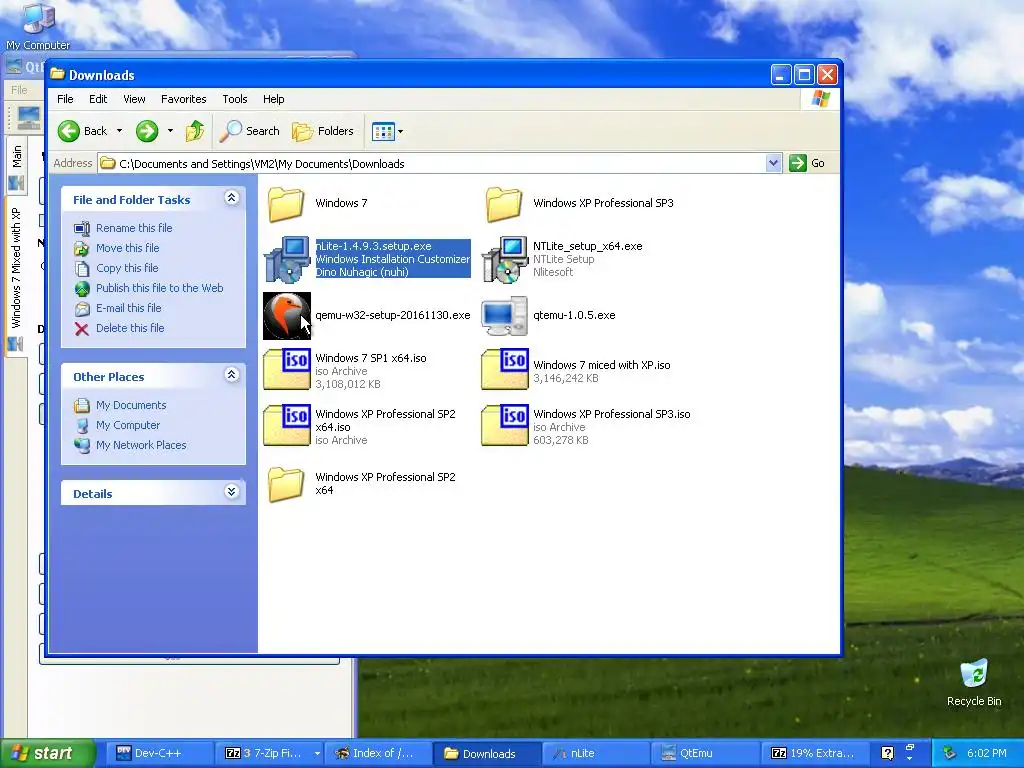Select the Main tab in QtEmu window

pos(16,165)
